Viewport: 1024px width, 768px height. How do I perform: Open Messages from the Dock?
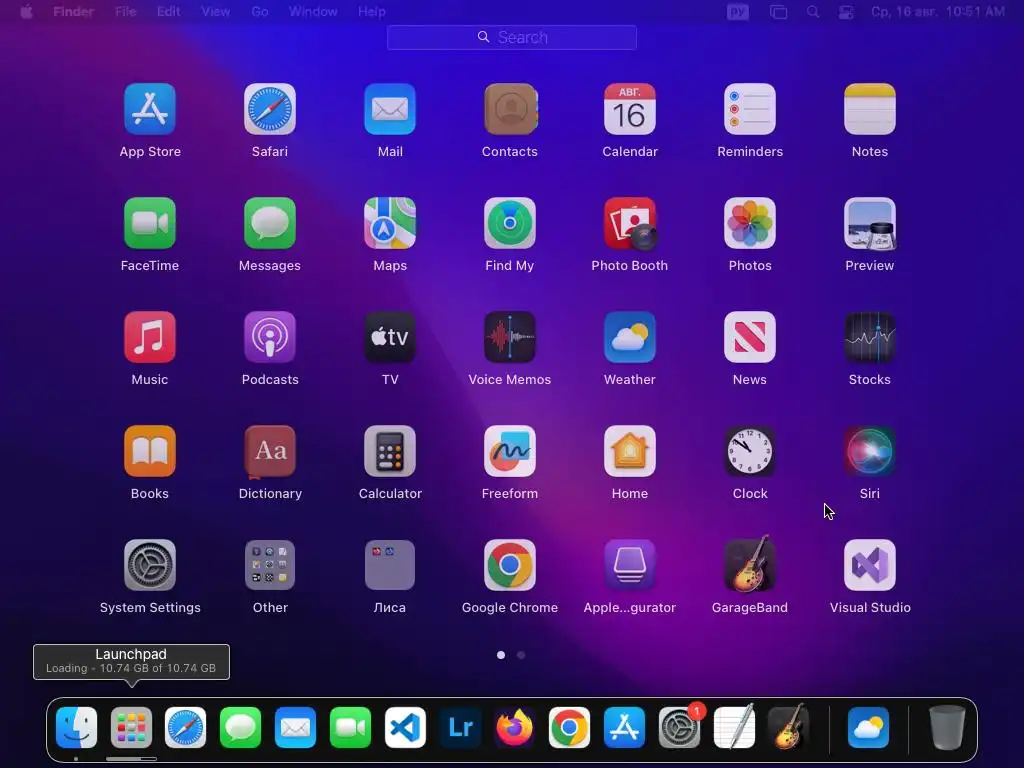pyautogui.click(x=240, y=728)
